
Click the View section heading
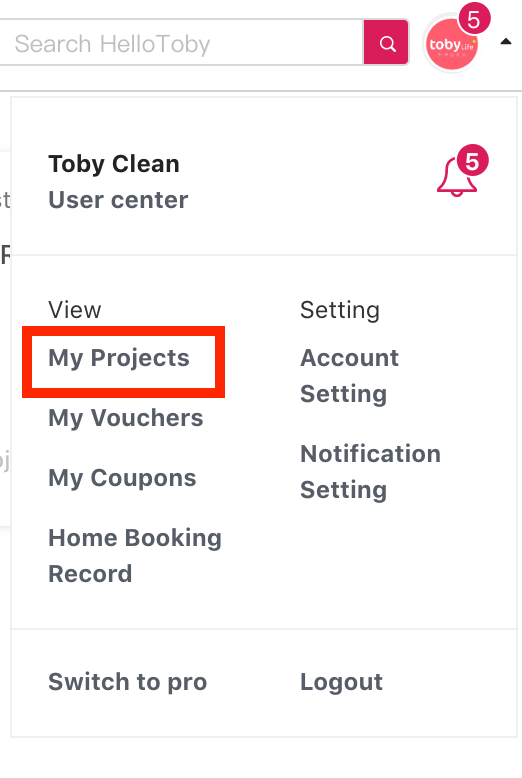tap(74, 310)
